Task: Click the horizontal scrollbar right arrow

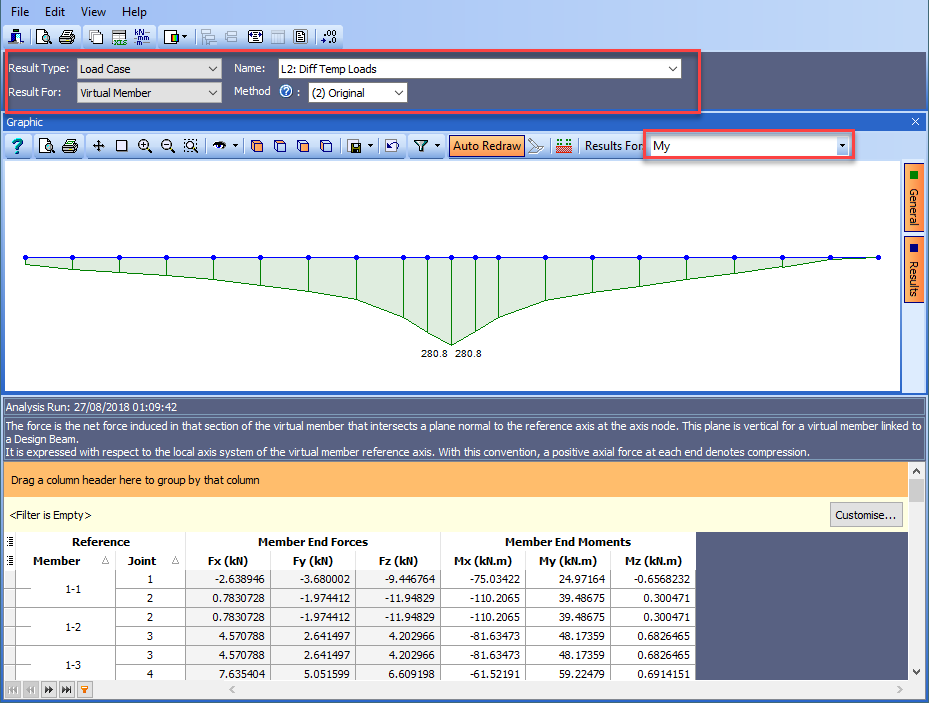Action: pyautogui.click(x=899, y=689)
